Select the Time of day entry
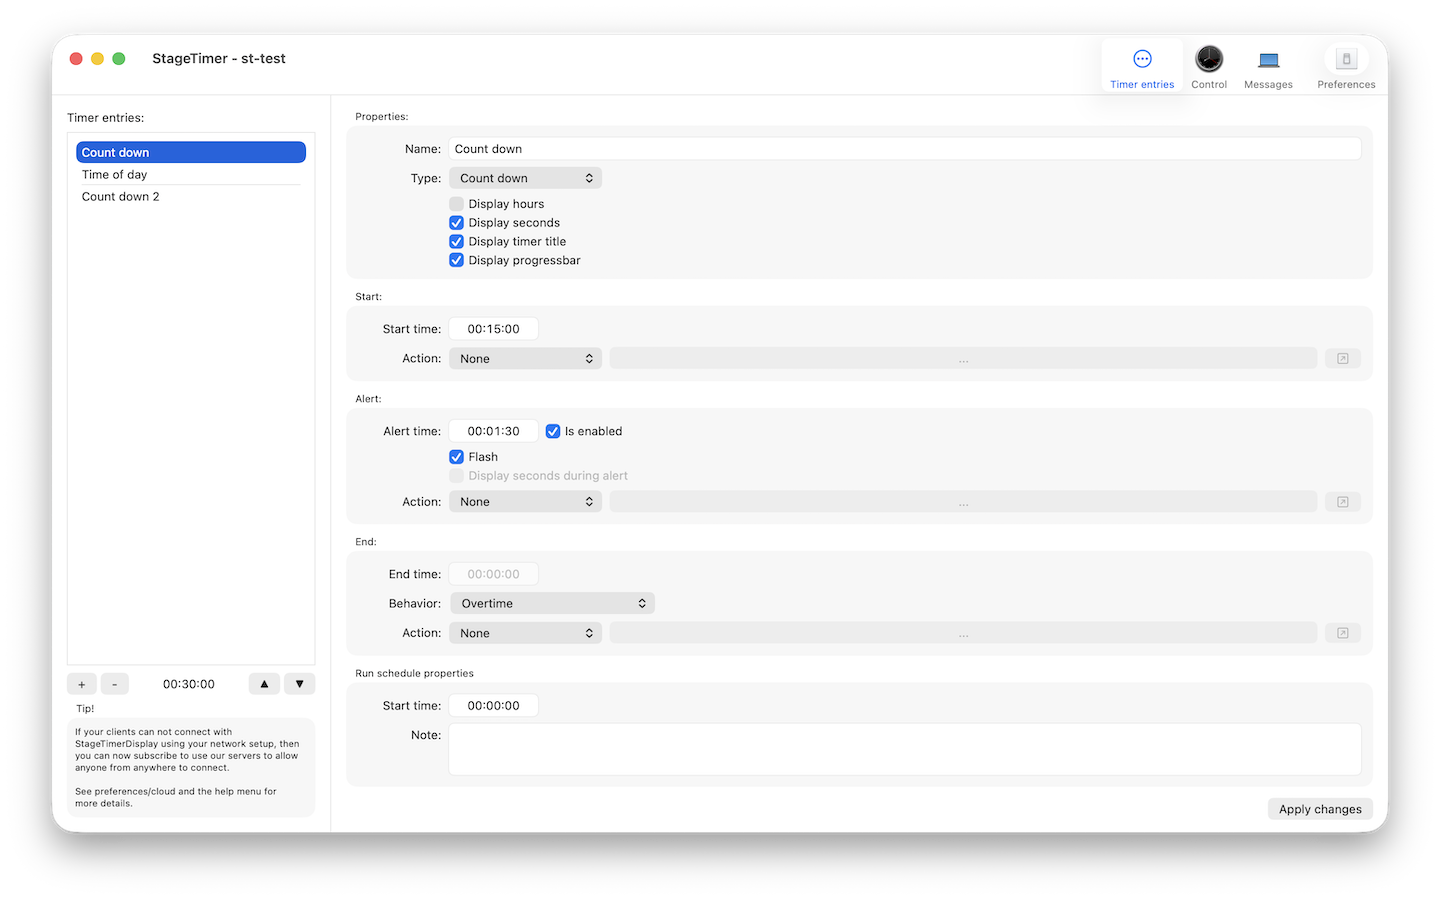Image resolution: width=1440 pixels, height=900 pixels. pyautogui.click(x=191, y=174)
